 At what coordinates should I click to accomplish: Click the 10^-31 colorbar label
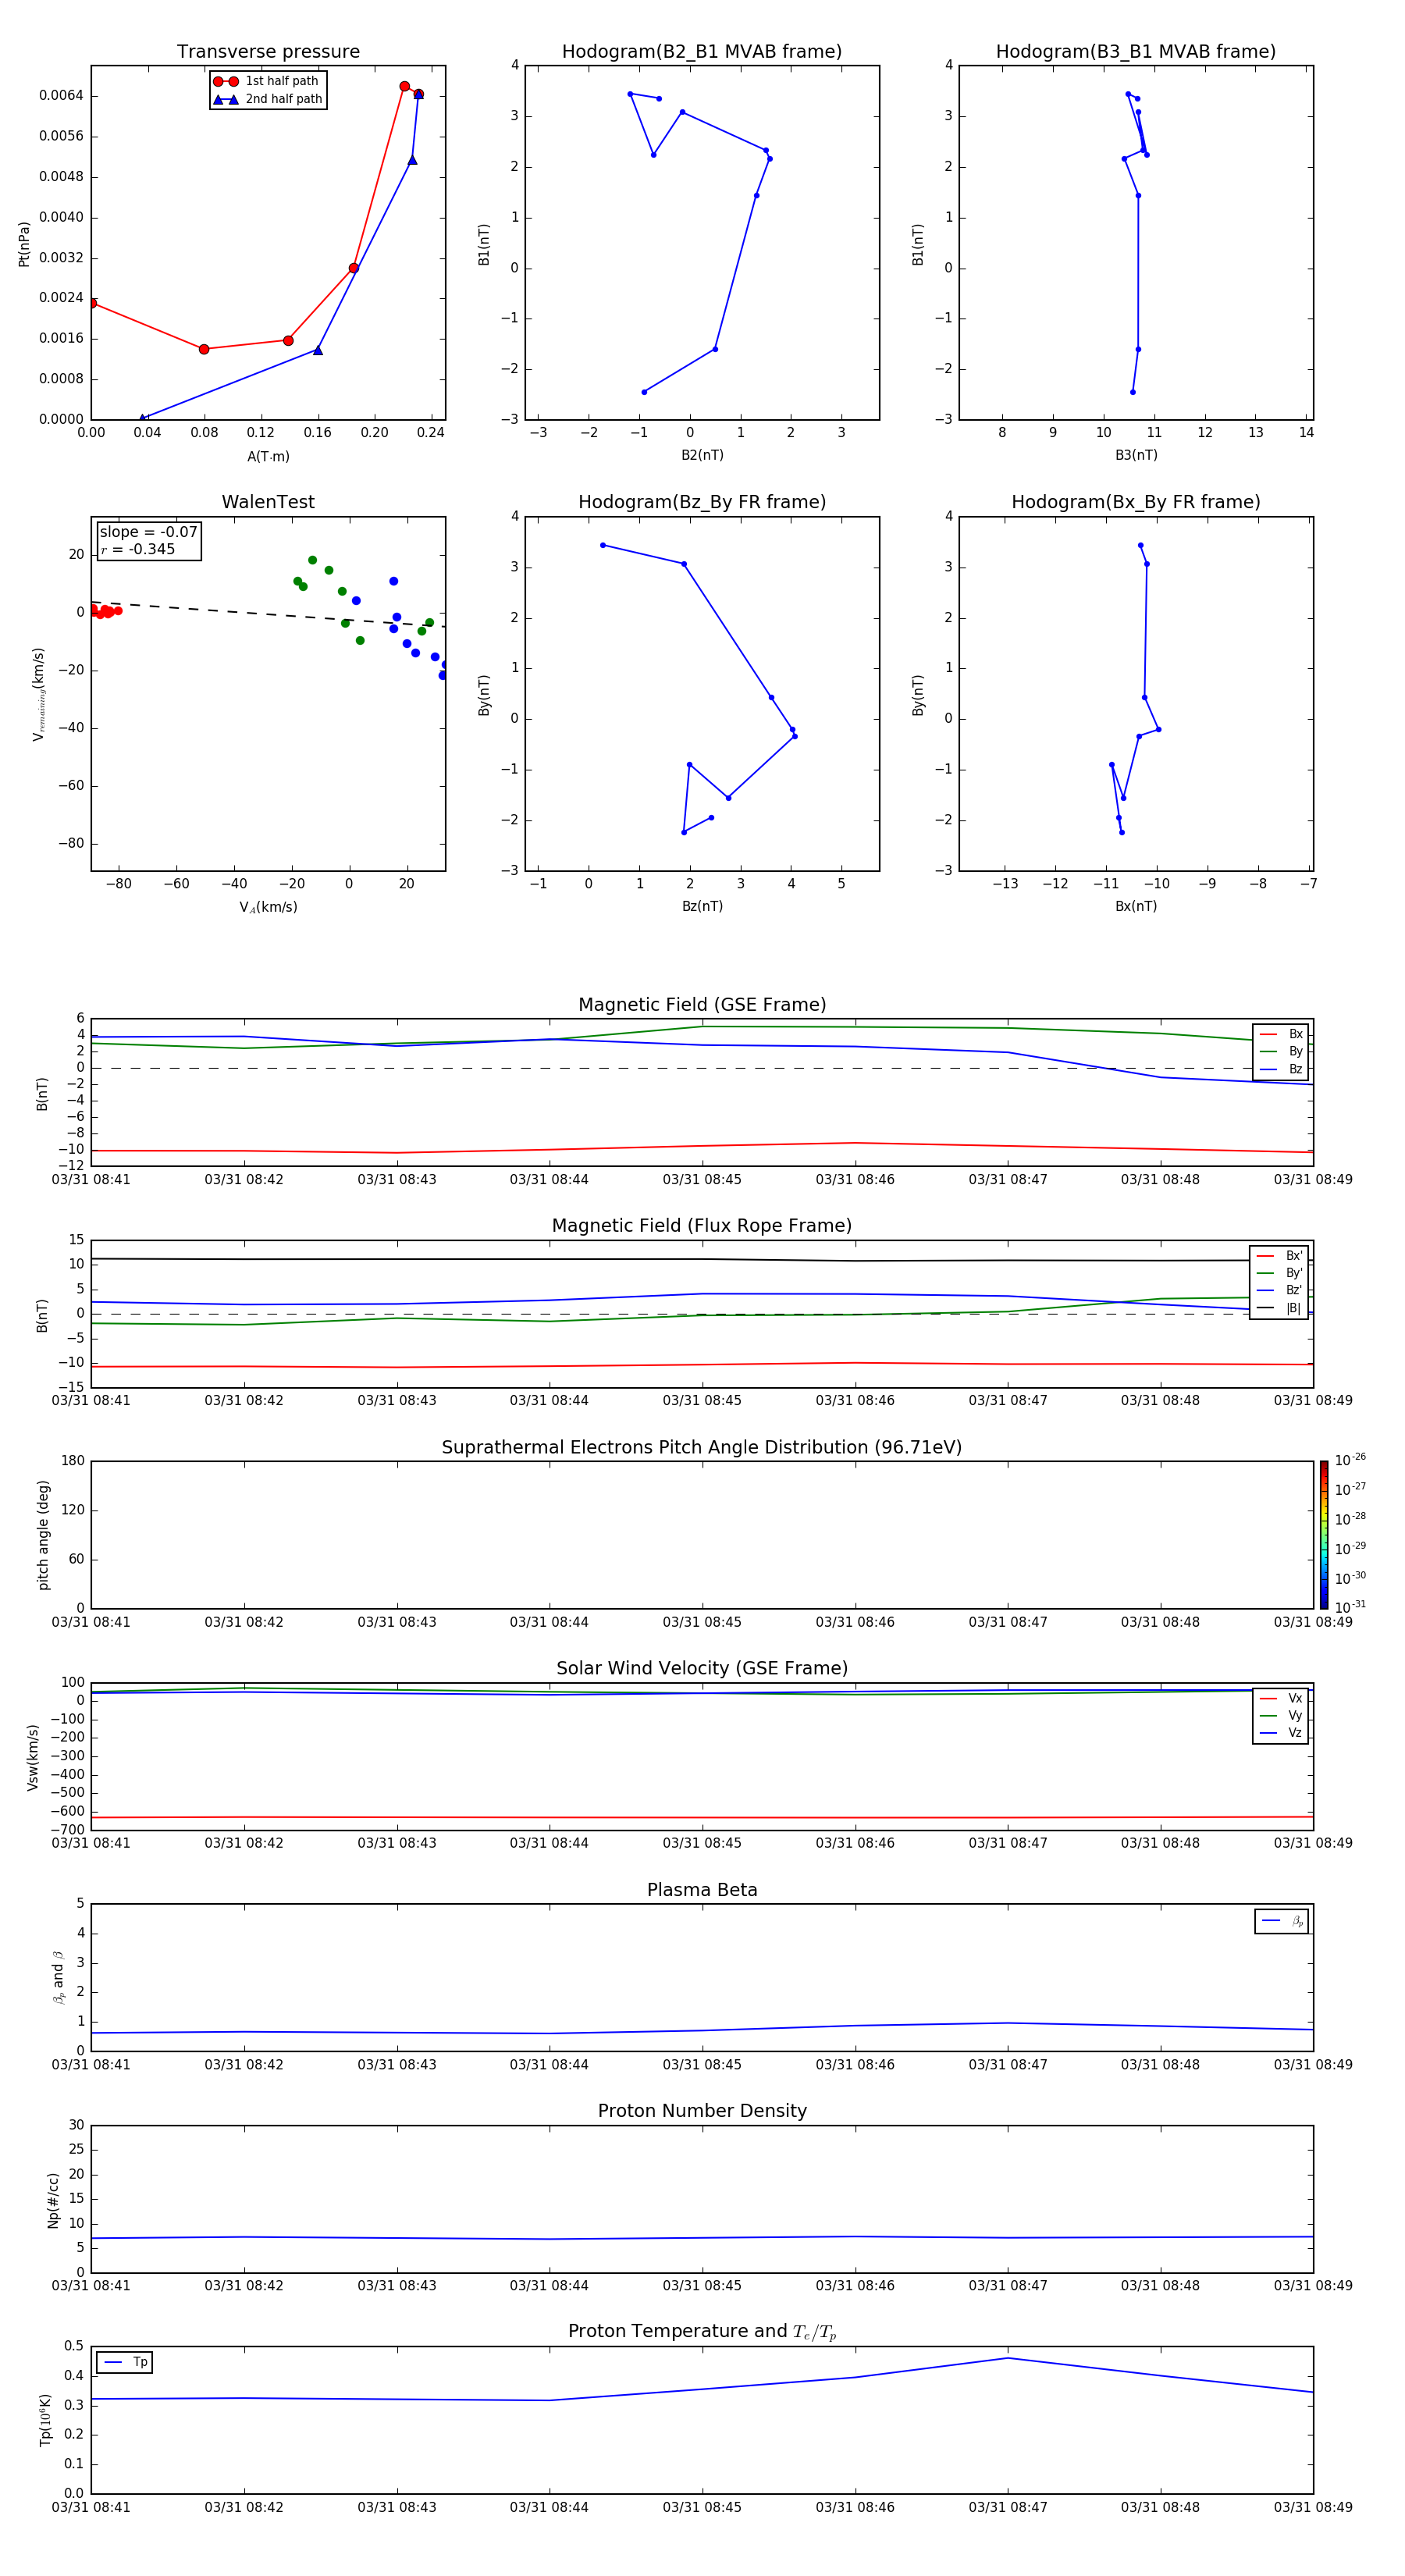(x=1350, y=1607)
